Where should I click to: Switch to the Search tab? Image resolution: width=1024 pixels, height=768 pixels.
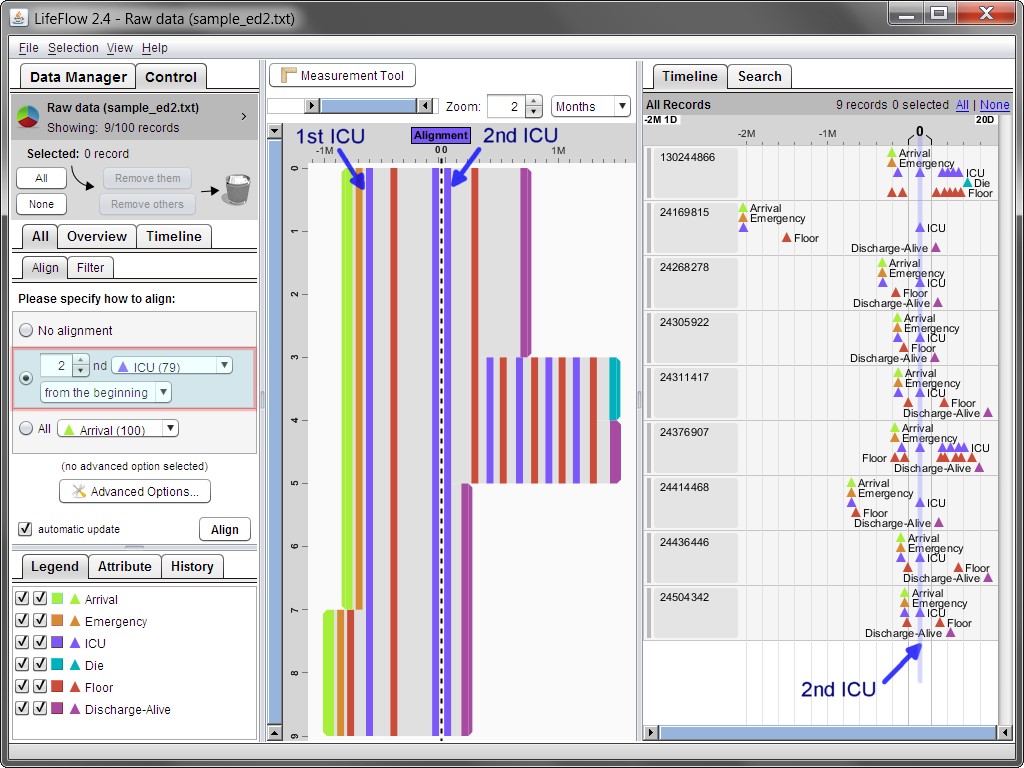759,76
